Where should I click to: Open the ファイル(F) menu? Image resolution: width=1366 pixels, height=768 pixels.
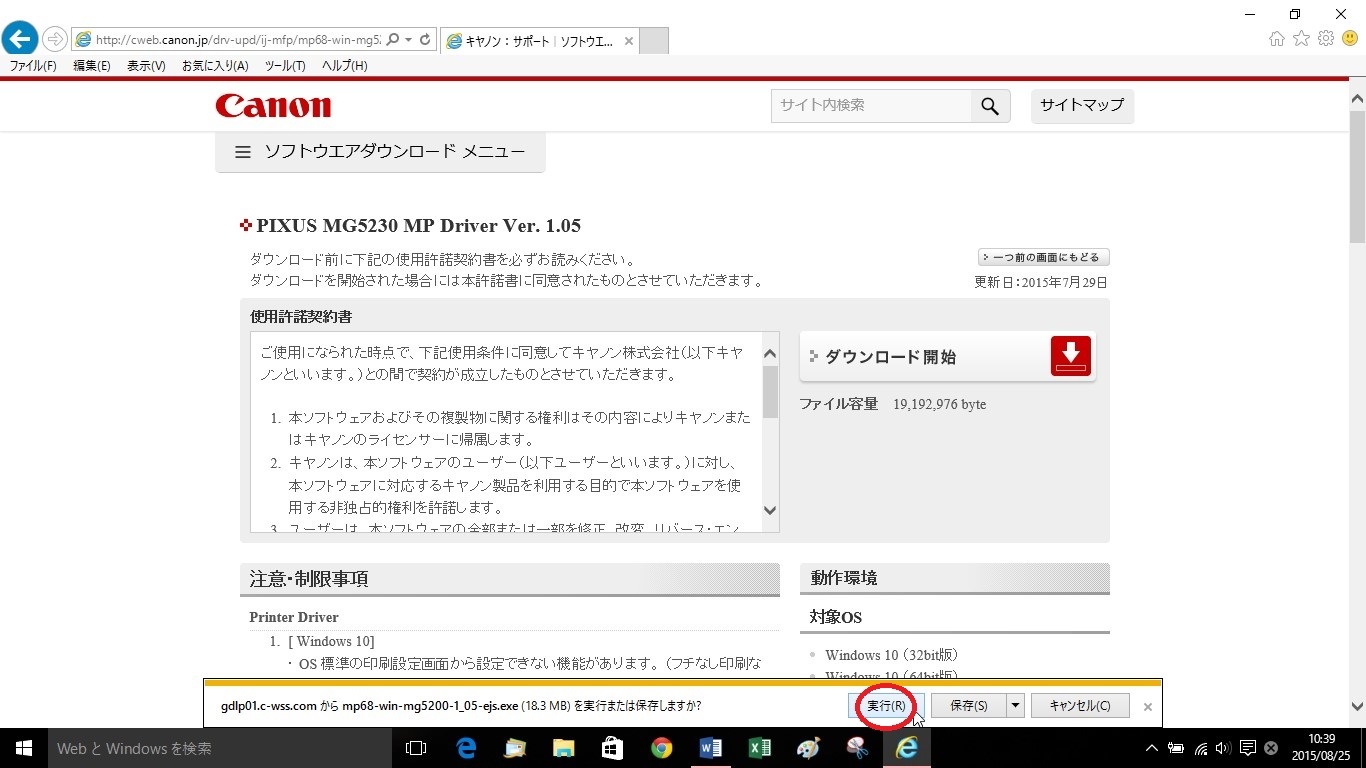pyautogui.click(x=33, y=66)
